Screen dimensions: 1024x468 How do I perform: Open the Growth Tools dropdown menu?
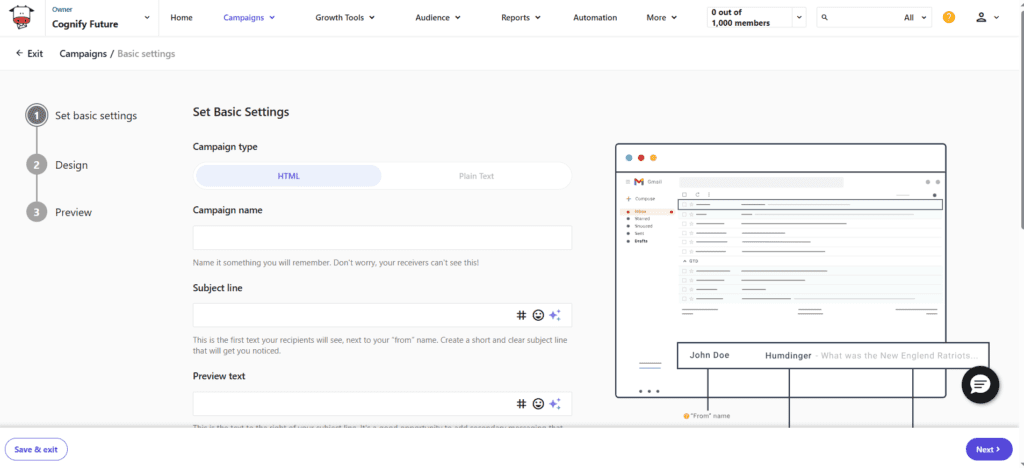345,17
